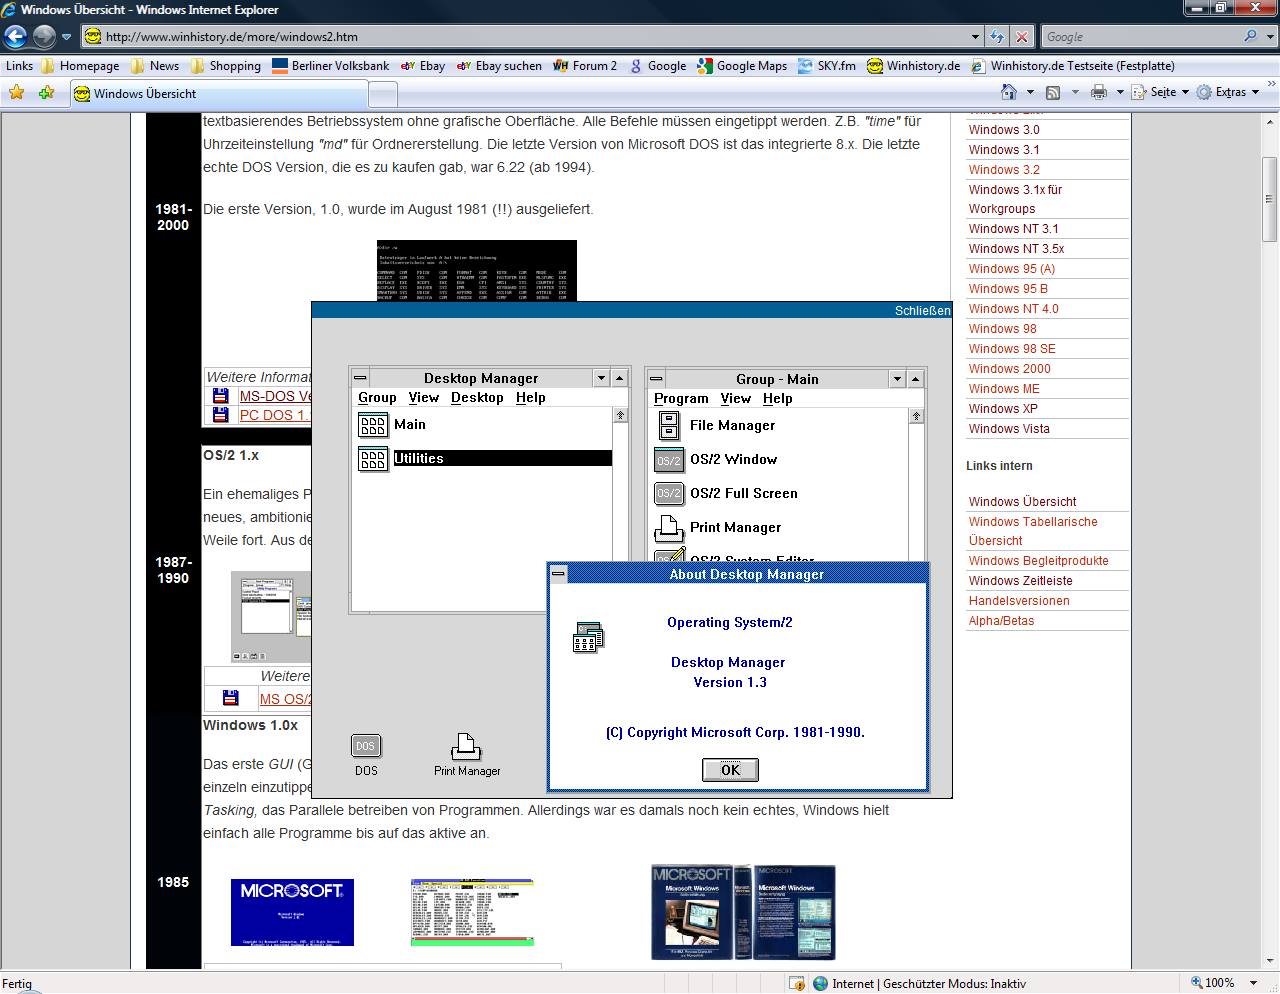Click the browser Back arrow button
The width and height of the screenshot is (1280, 994).
tap(15, 37)
